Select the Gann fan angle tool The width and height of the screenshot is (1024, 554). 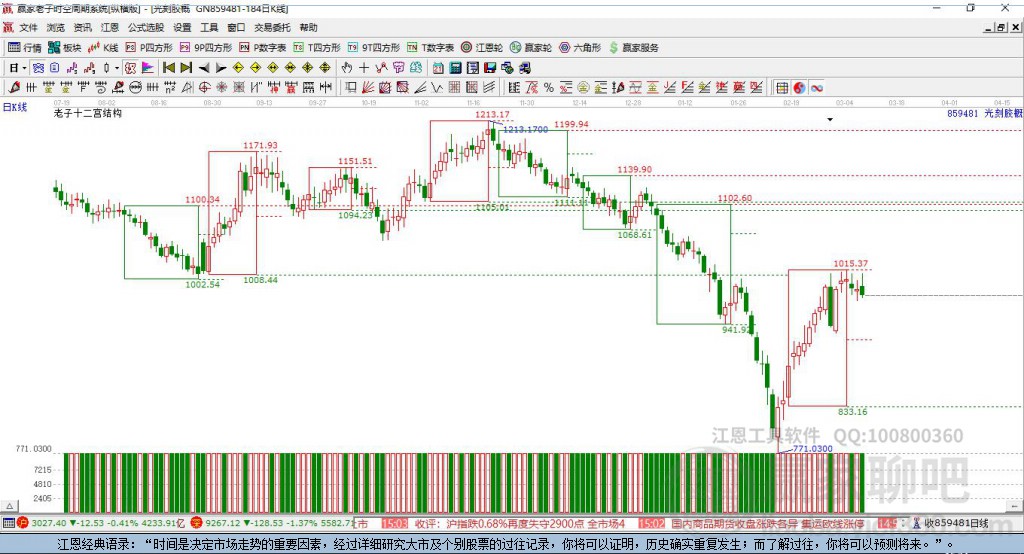pyautogui.click(x=368, y=88)
